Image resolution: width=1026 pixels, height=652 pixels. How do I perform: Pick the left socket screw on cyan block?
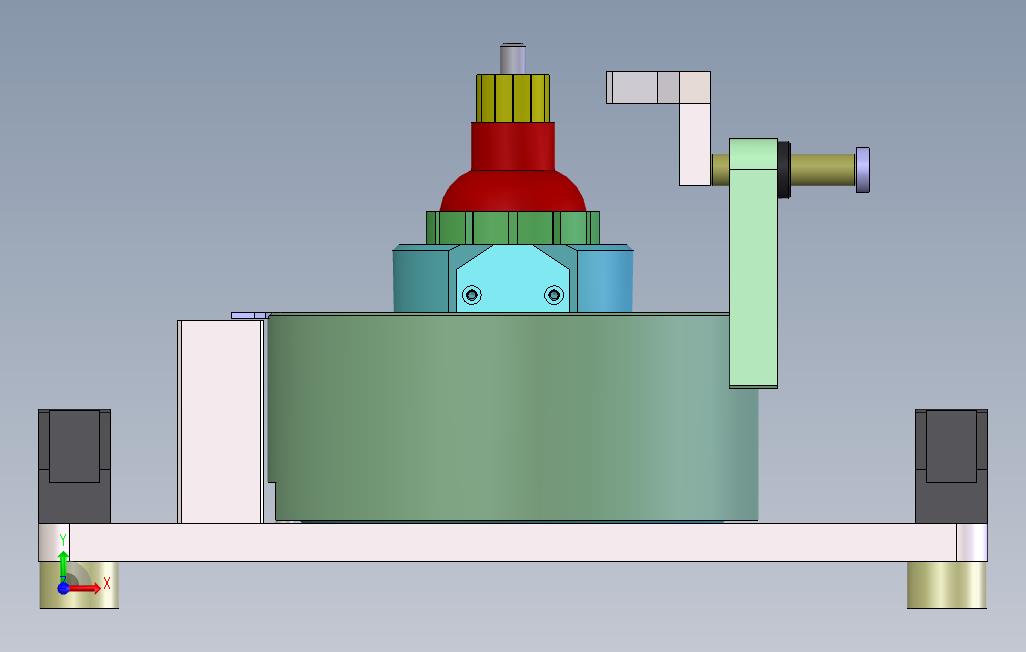pyautogui.click(x=472, y=295)
